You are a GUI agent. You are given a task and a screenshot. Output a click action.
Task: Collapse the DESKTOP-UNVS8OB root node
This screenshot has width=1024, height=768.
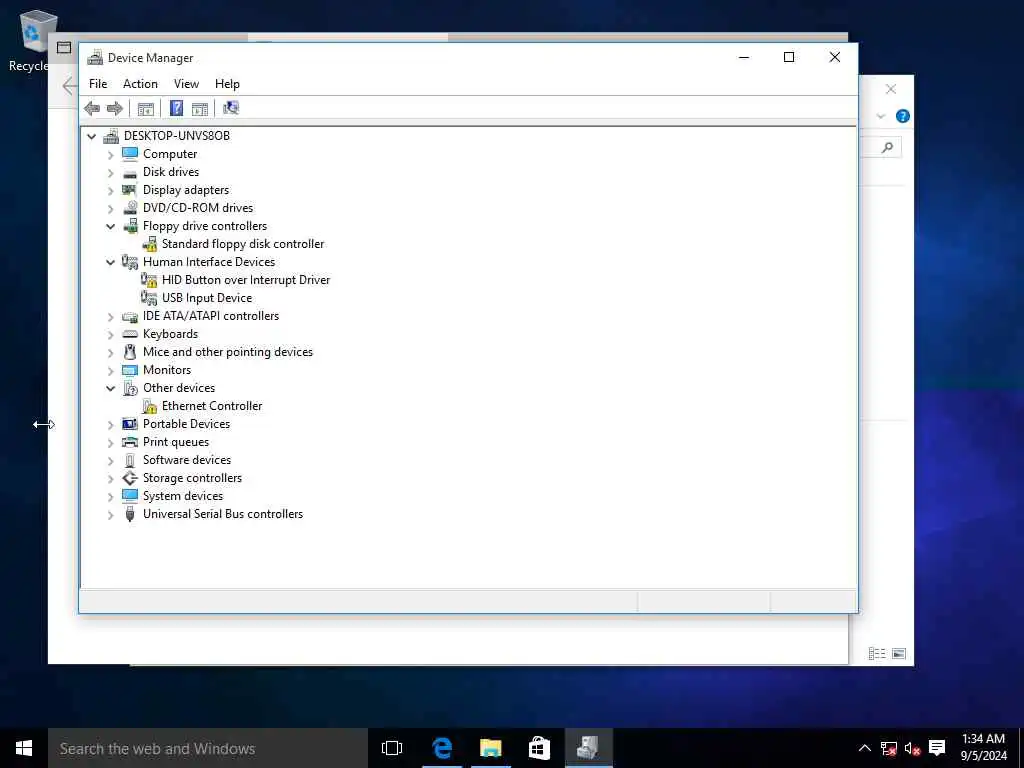91,136
